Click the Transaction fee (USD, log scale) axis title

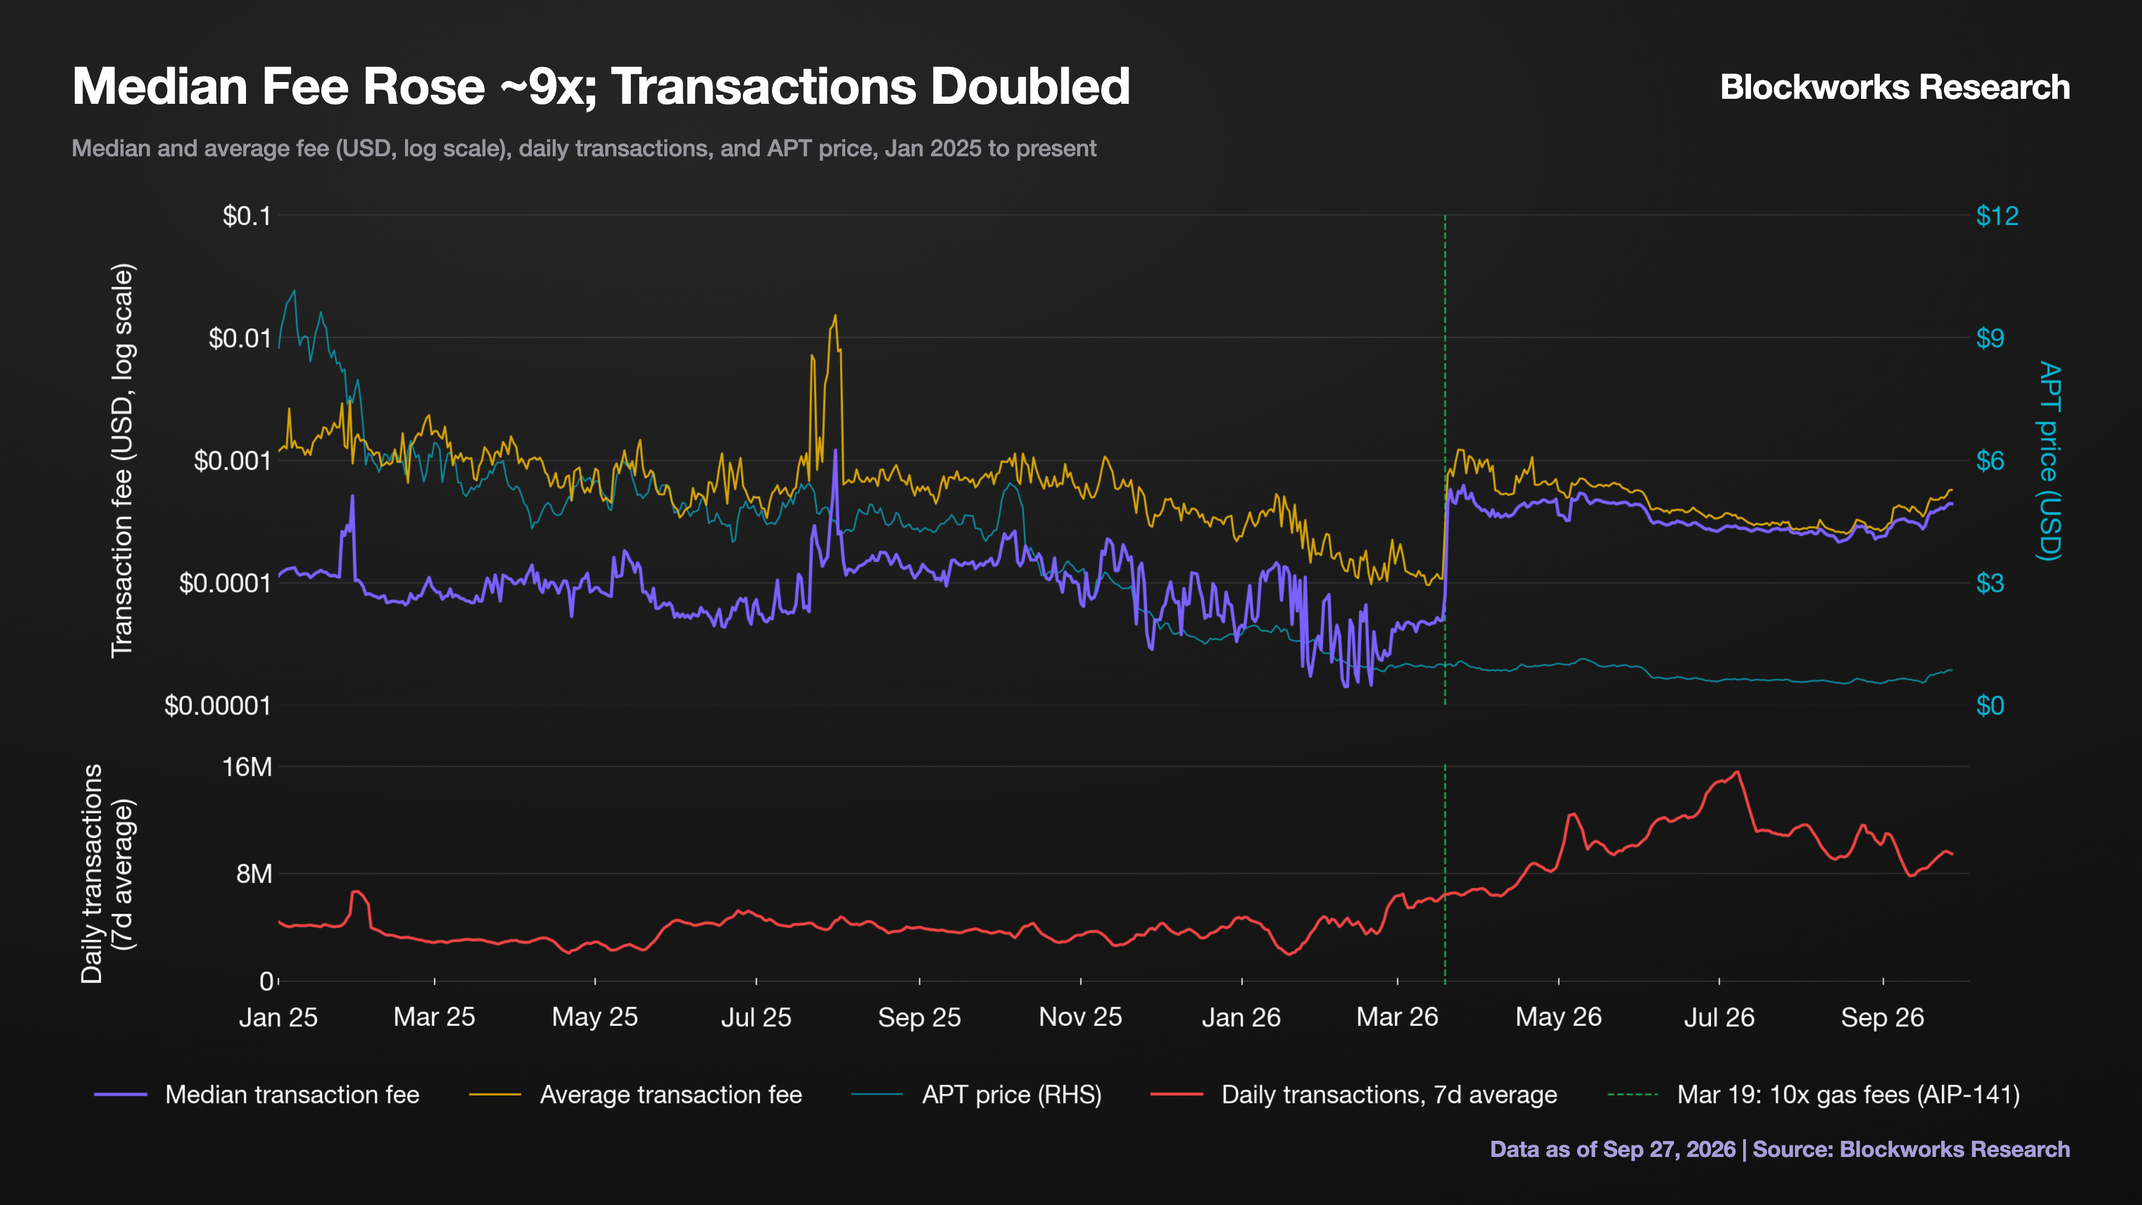click(x=122, y=461)
